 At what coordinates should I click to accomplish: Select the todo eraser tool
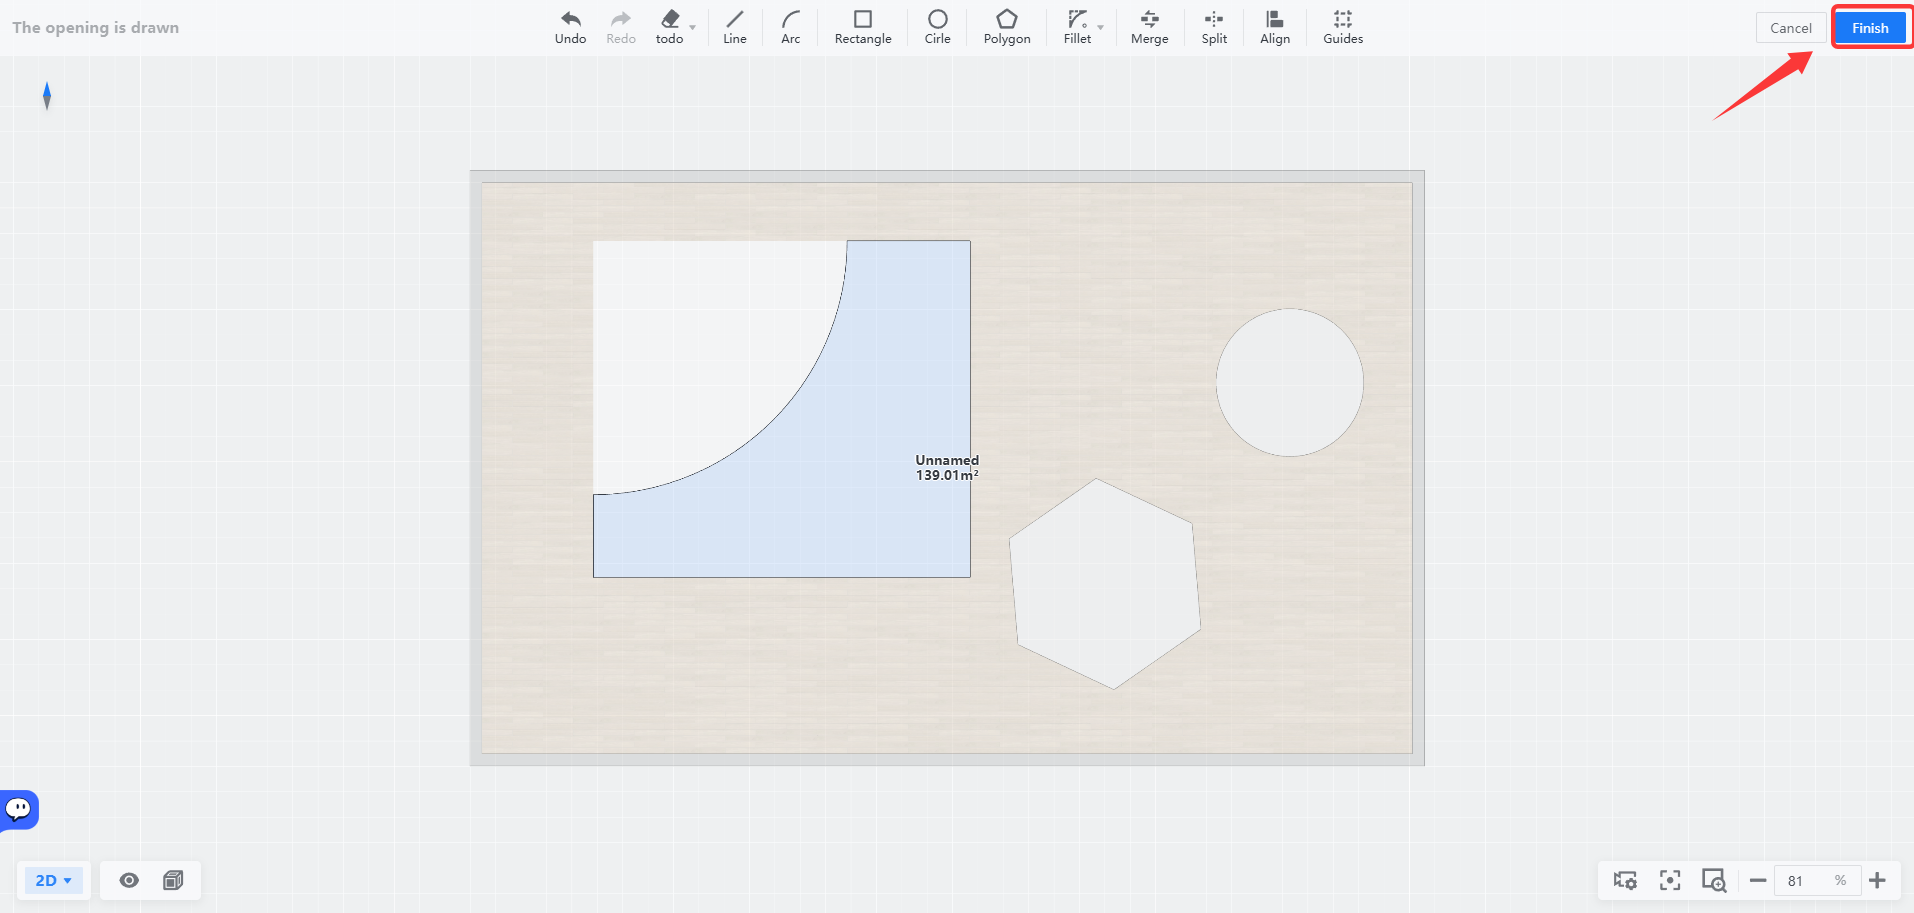(669, 27)
